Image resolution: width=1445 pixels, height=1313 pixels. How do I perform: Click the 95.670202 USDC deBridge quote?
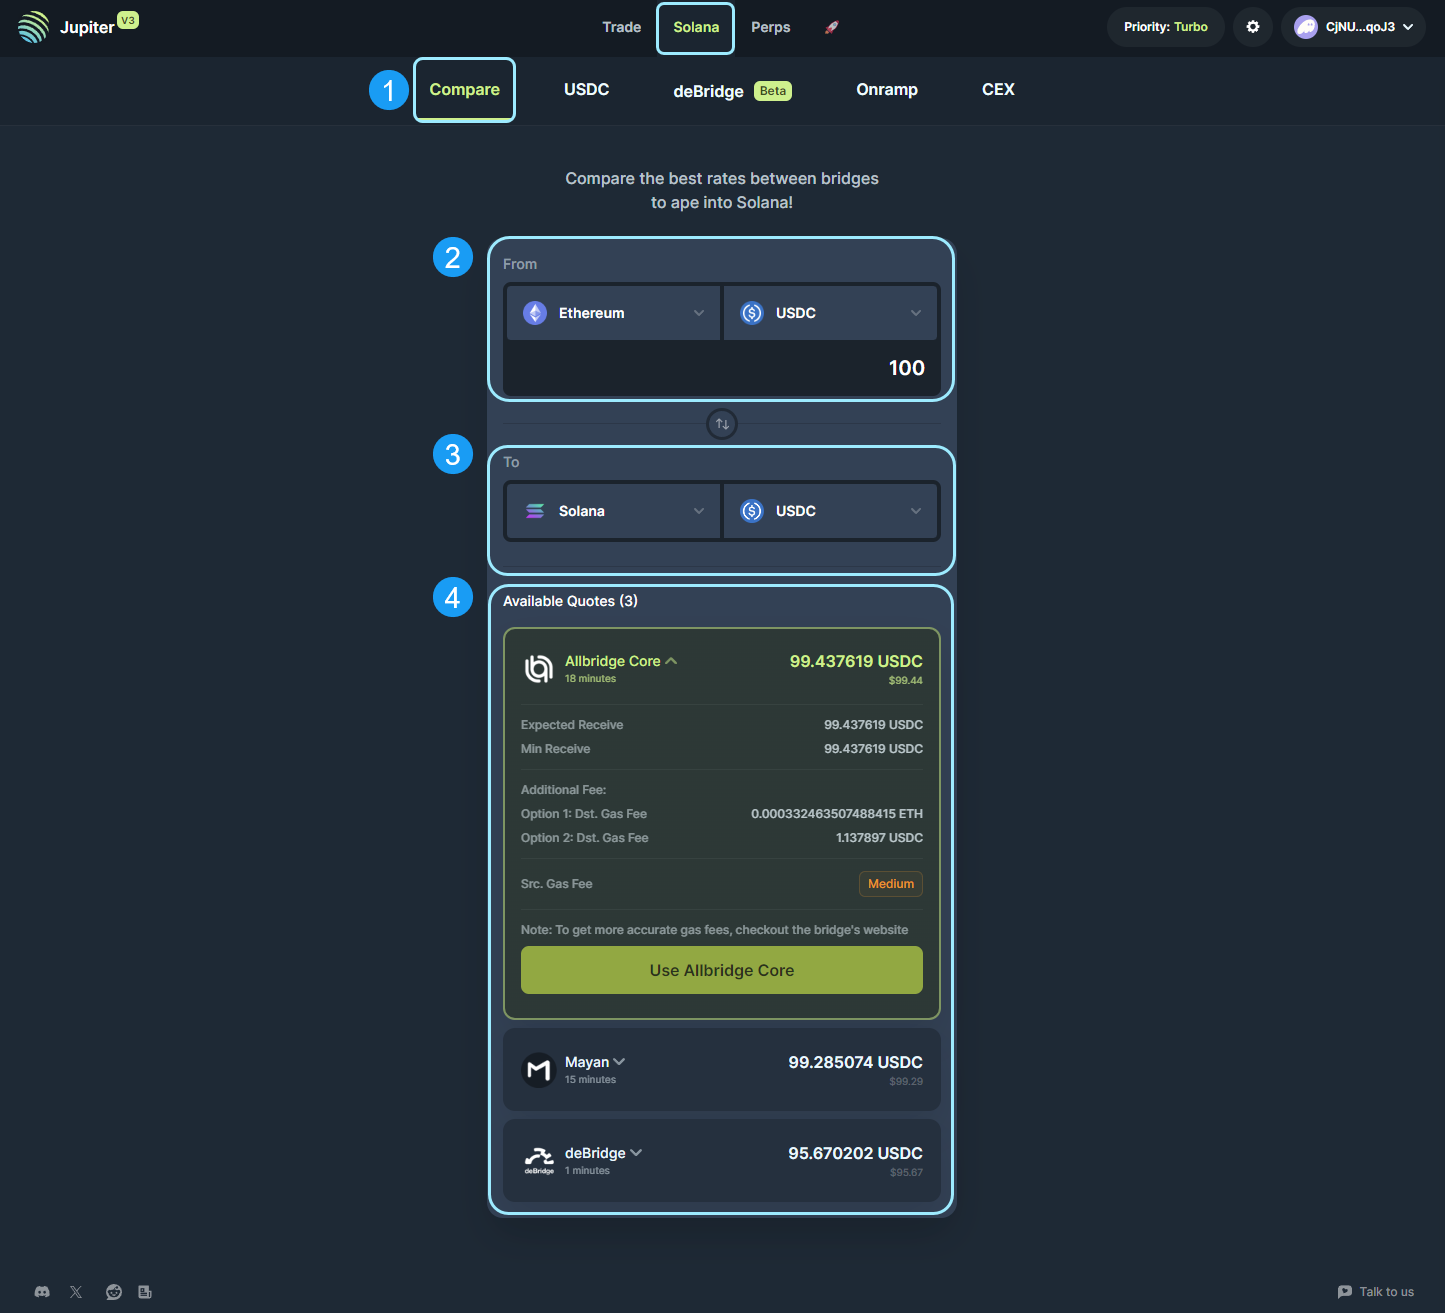tap(855, 1153)
